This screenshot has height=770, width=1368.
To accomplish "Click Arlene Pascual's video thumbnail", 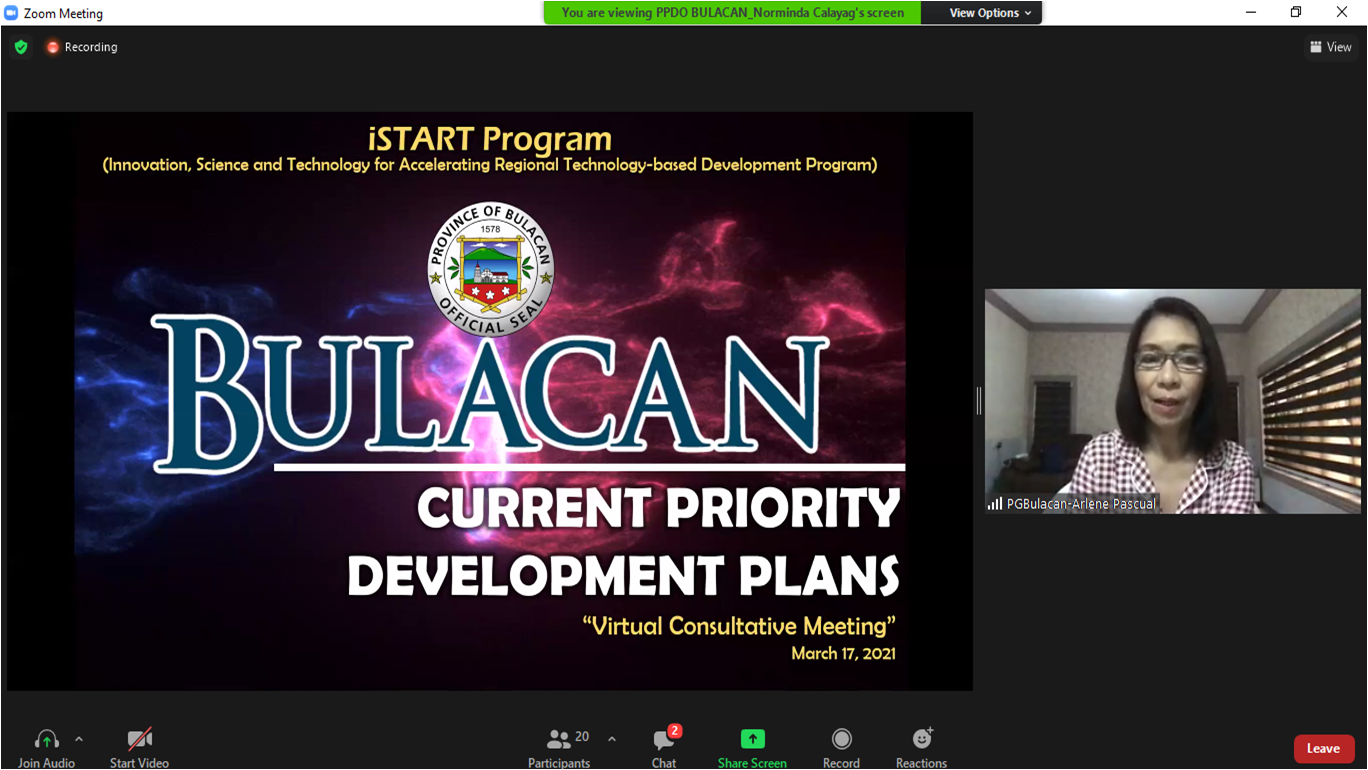I will coord(1172,401).
